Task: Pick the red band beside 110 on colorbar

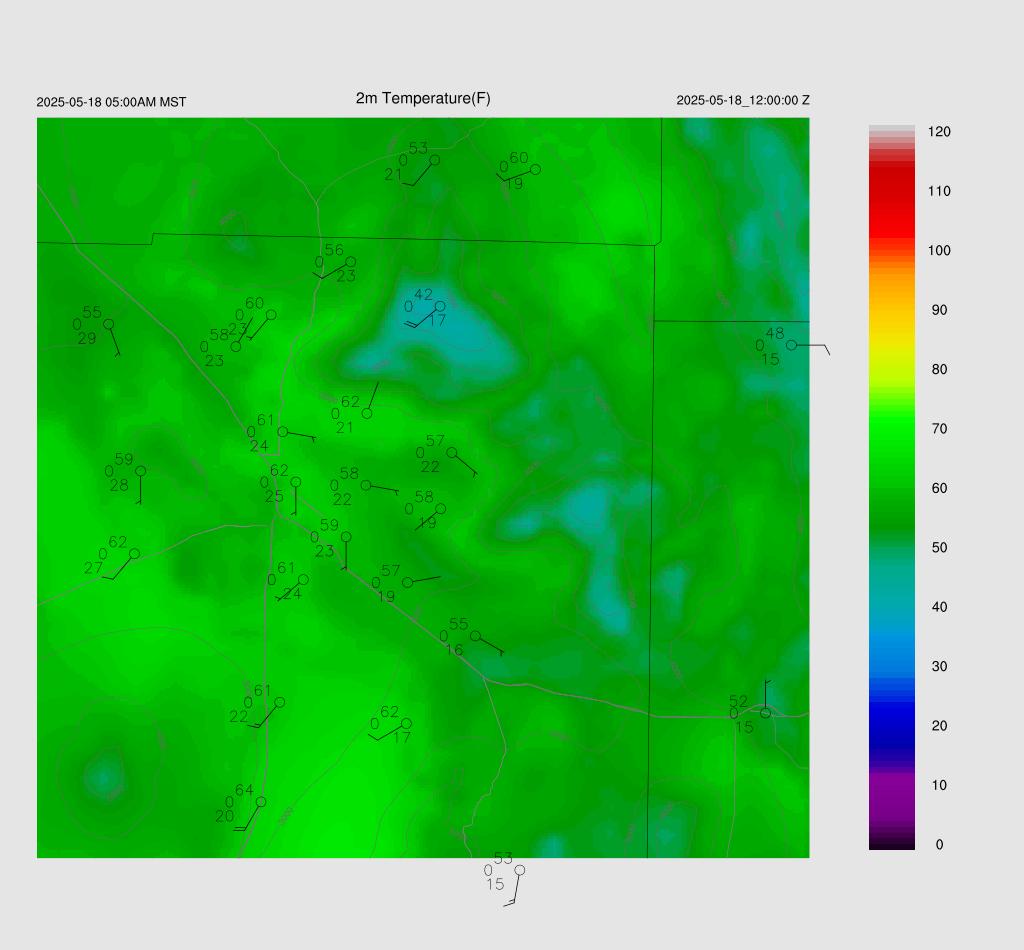Action: click(x=891, y=191)
